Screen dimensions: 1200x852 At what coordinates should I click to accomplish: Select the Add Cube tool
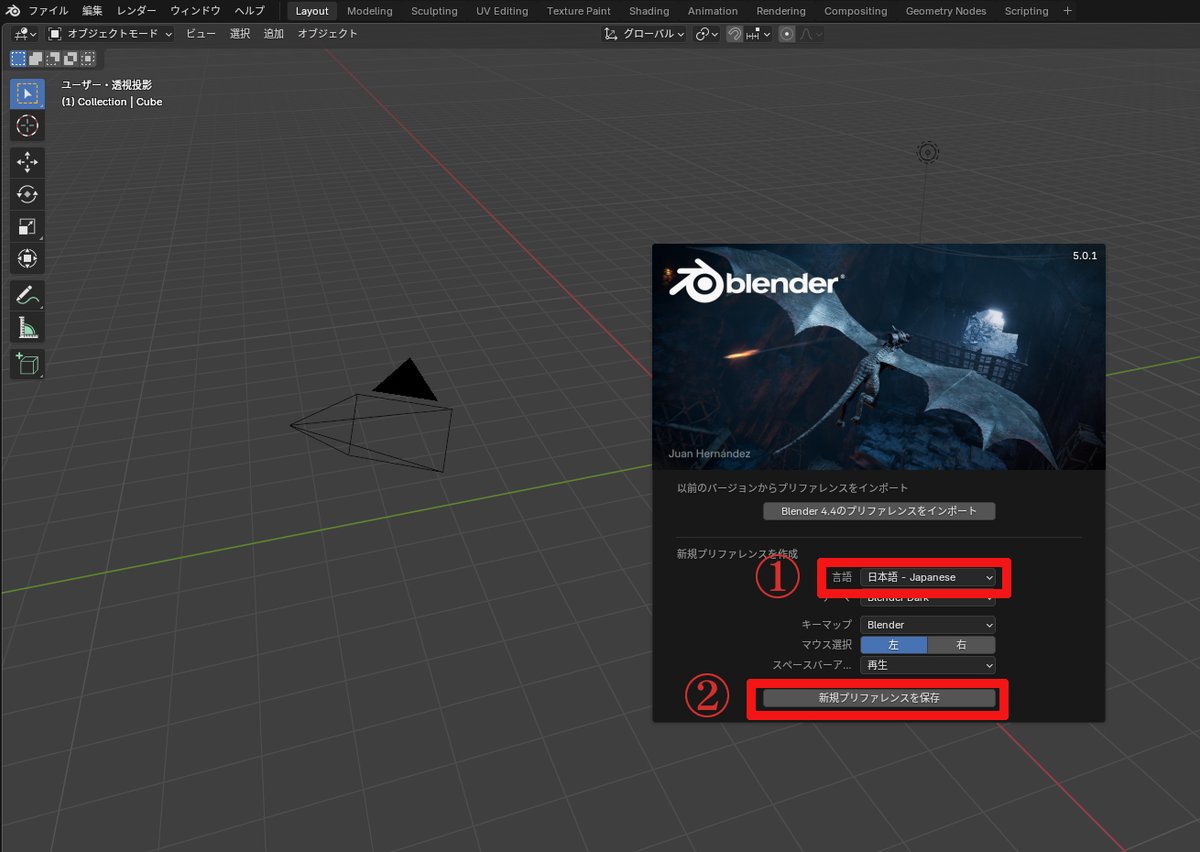[27, 363]
